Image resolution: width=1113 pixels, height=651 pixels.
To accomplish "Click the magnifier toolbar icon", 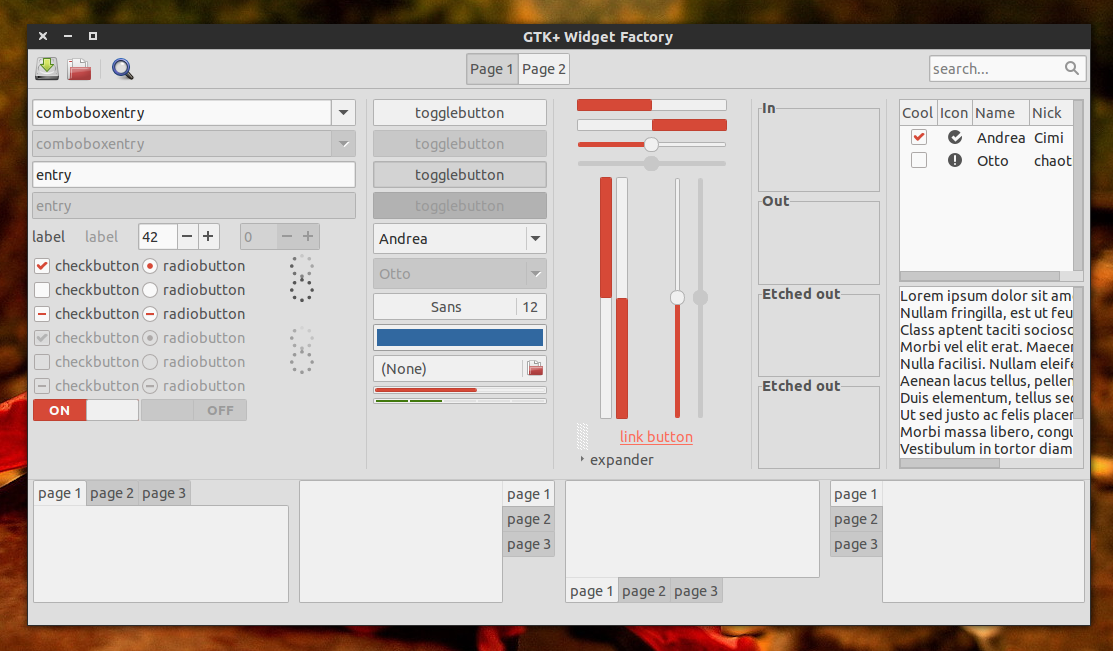I will [x=122, y=69].
